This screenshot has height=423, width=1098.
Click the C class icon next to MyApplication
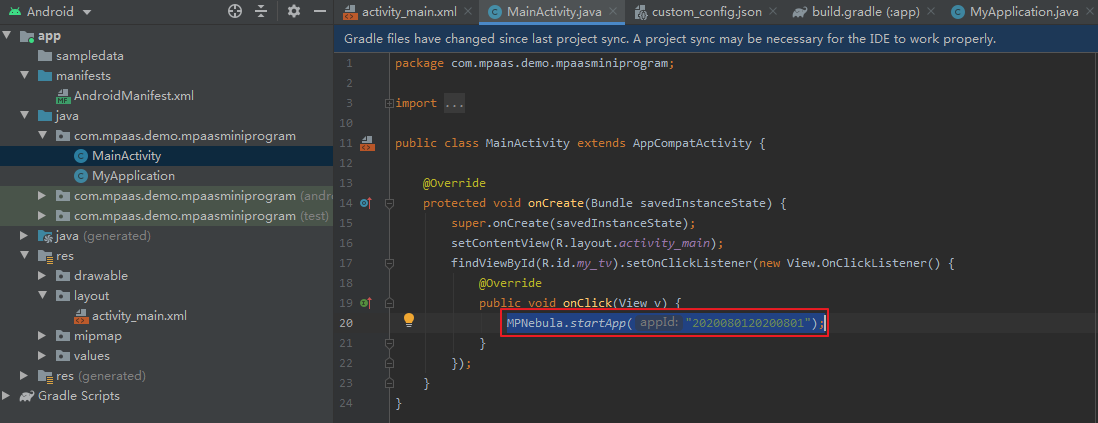(x=81, y=176)
